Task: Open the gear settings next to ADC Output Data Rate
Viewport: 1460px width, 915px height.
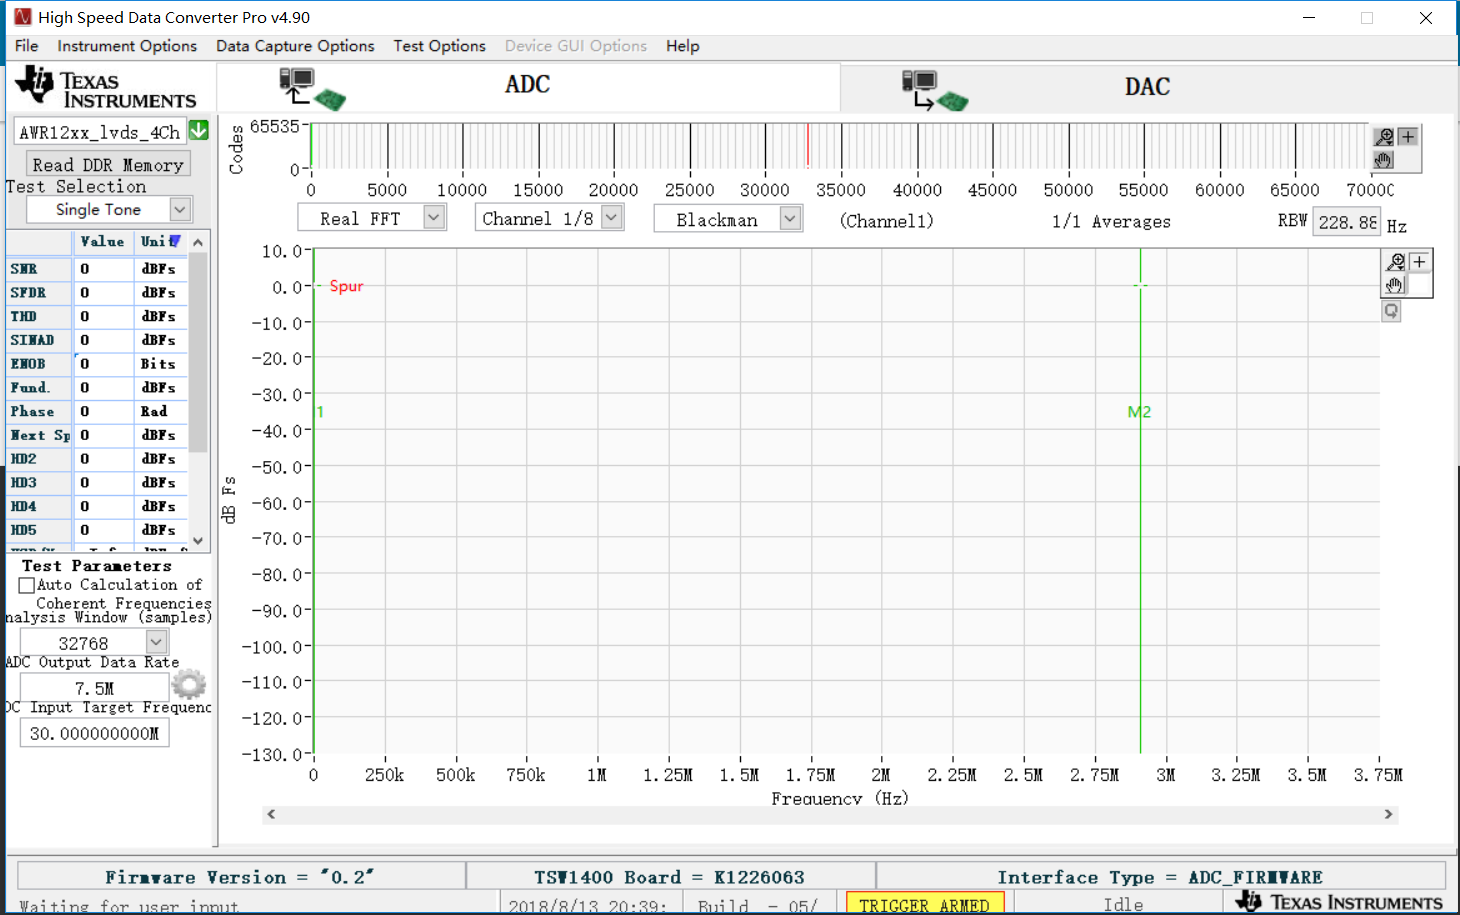Action: coord(188,686)
